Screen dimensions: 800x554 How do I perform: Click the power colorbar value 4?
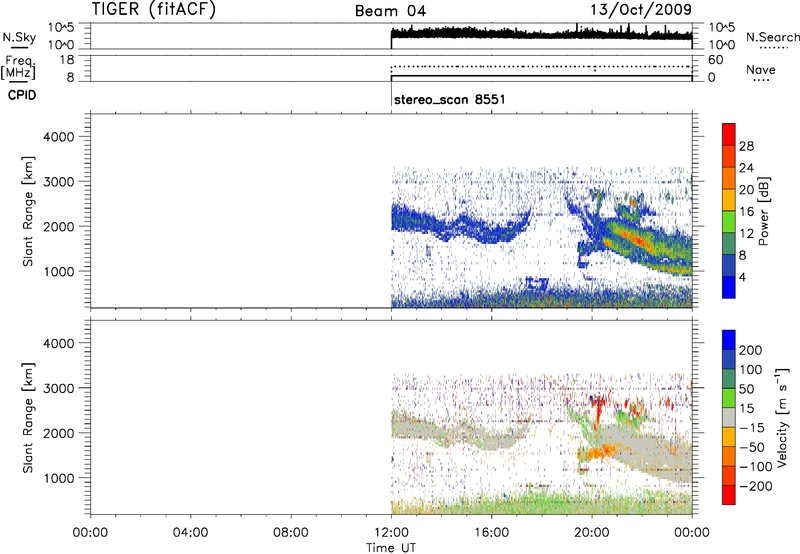742,277
